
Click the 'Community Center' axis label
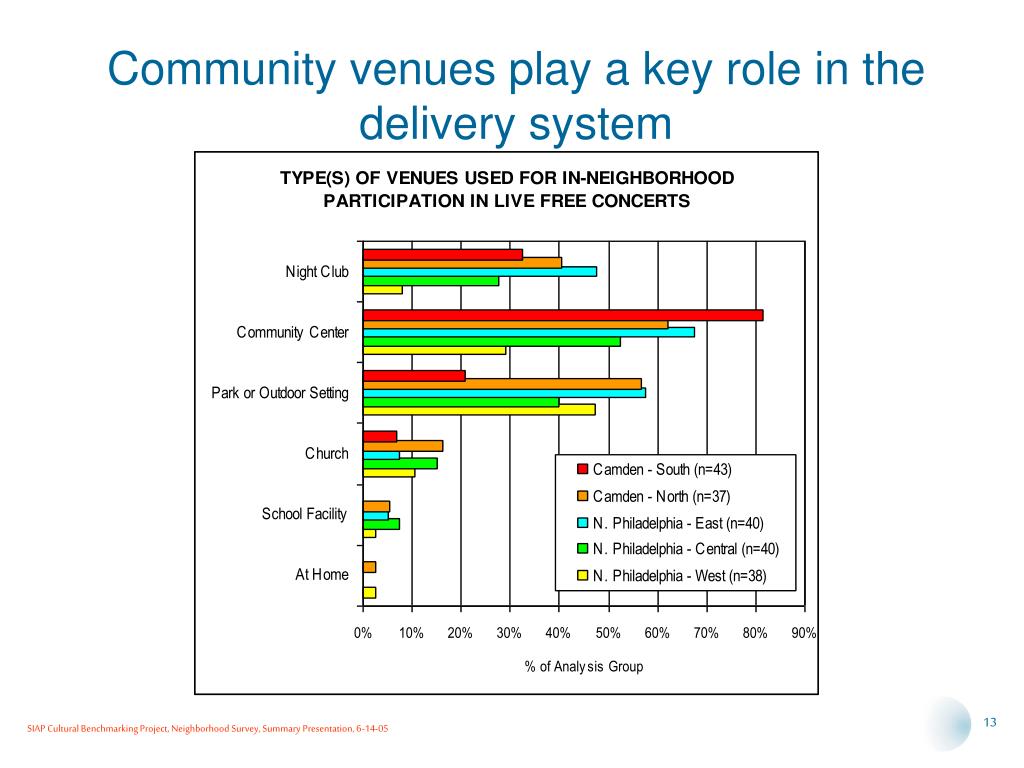tap(293, 332)
